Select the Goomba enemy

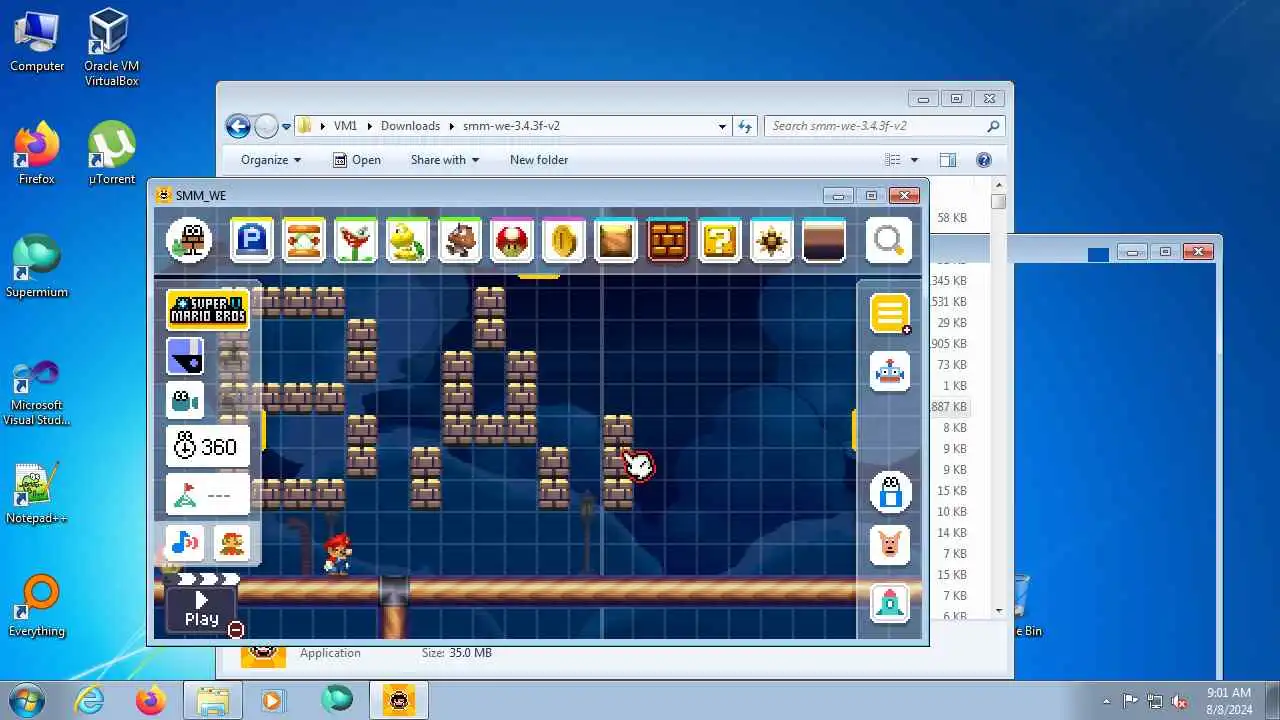tap(460, 240)
